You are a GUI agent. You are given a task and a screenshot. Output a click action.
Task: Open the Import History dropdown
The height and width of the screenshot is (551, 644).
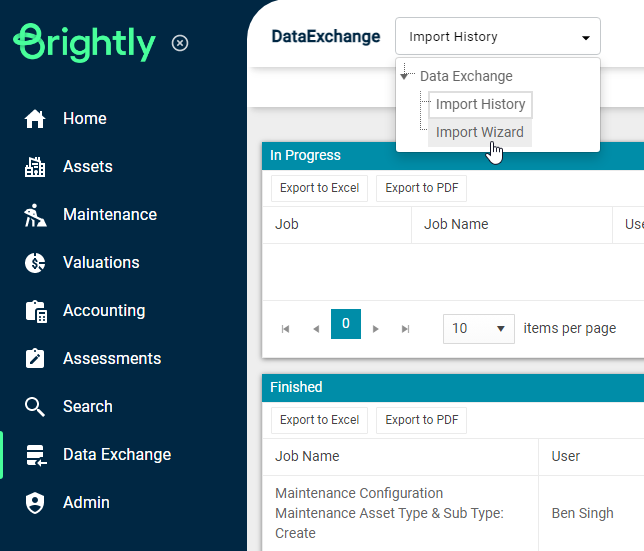497,37
